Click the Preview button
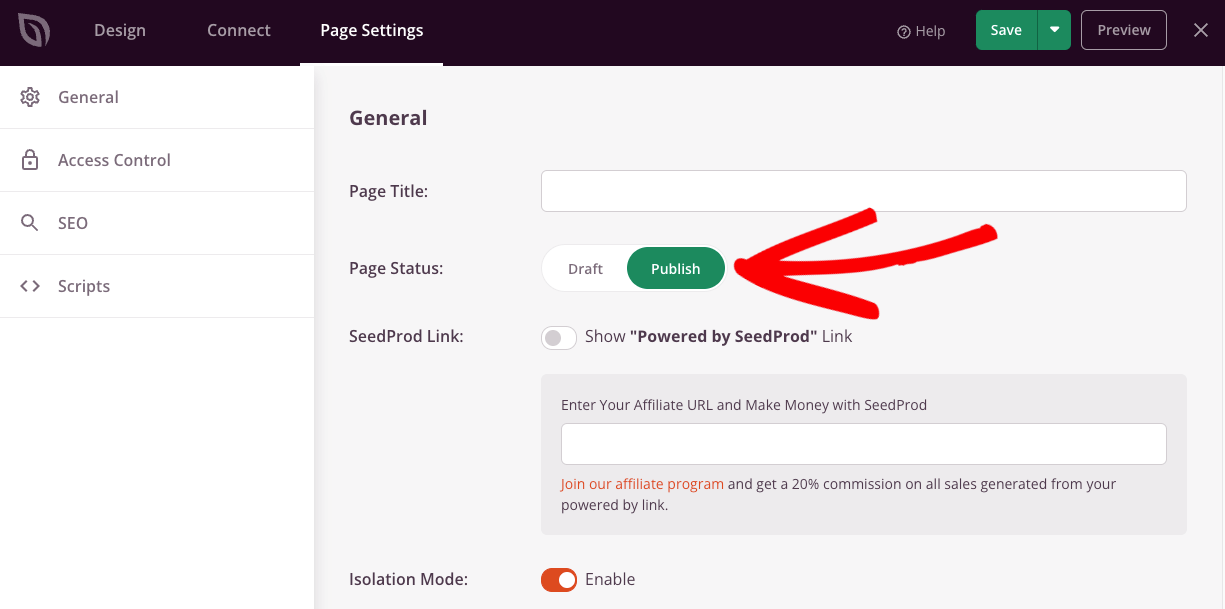The height and width of the screenshot is (609, 1225). click(x=1123, y=30)
